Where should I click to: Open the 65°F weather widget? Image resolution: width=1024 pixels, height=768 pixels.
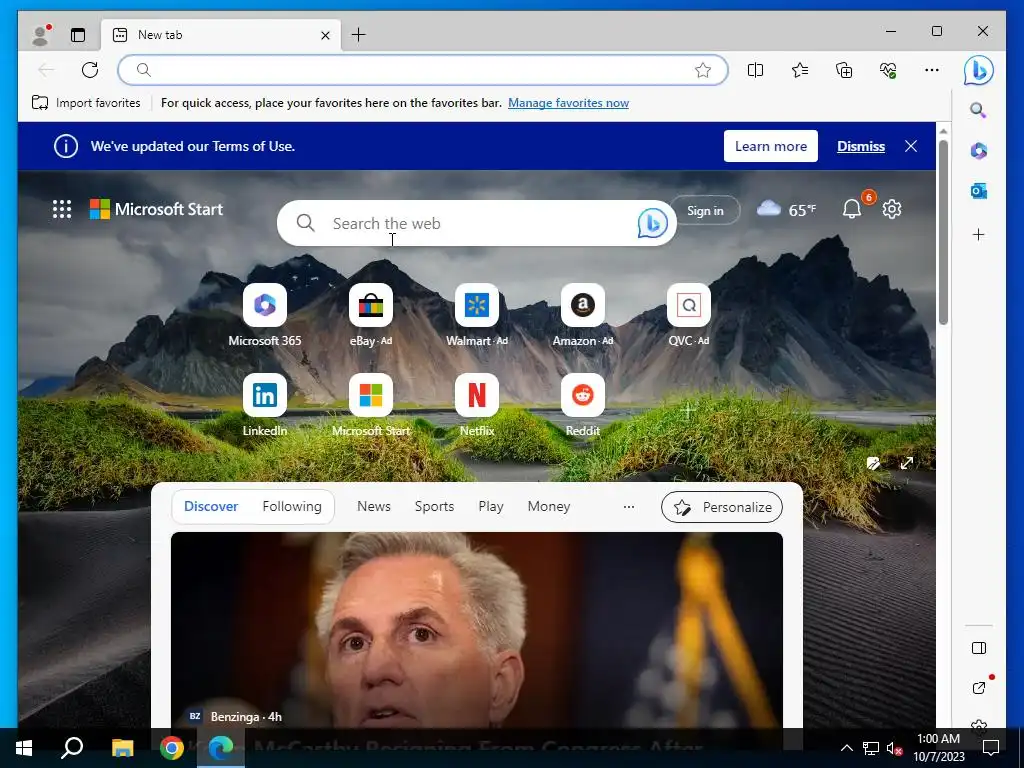786,210
